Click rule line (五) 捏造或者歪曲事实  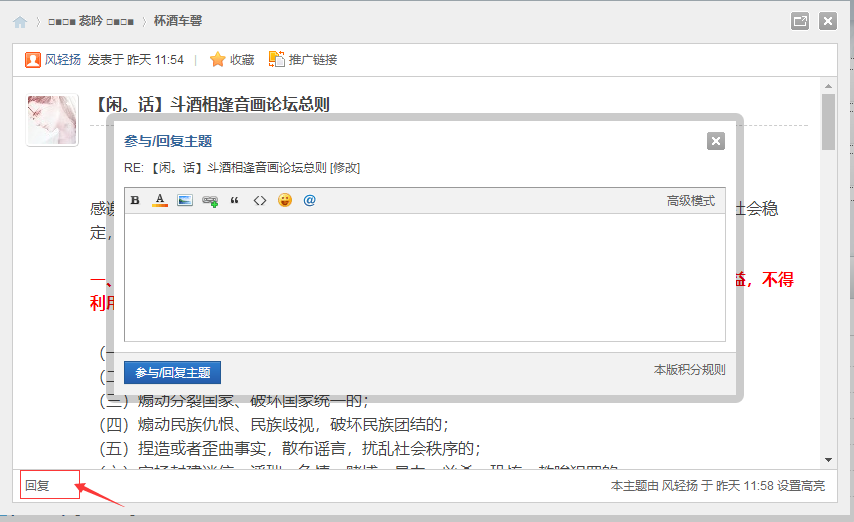290,448
